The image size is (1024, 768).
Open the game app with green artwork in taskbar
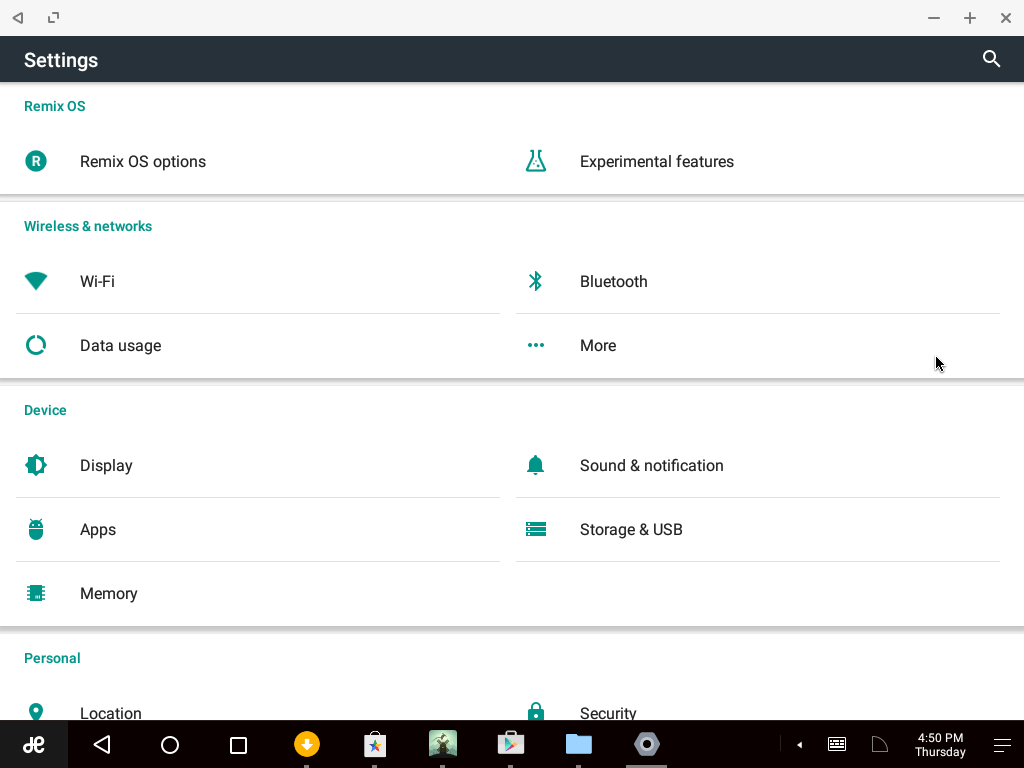(x=443, y=744)
